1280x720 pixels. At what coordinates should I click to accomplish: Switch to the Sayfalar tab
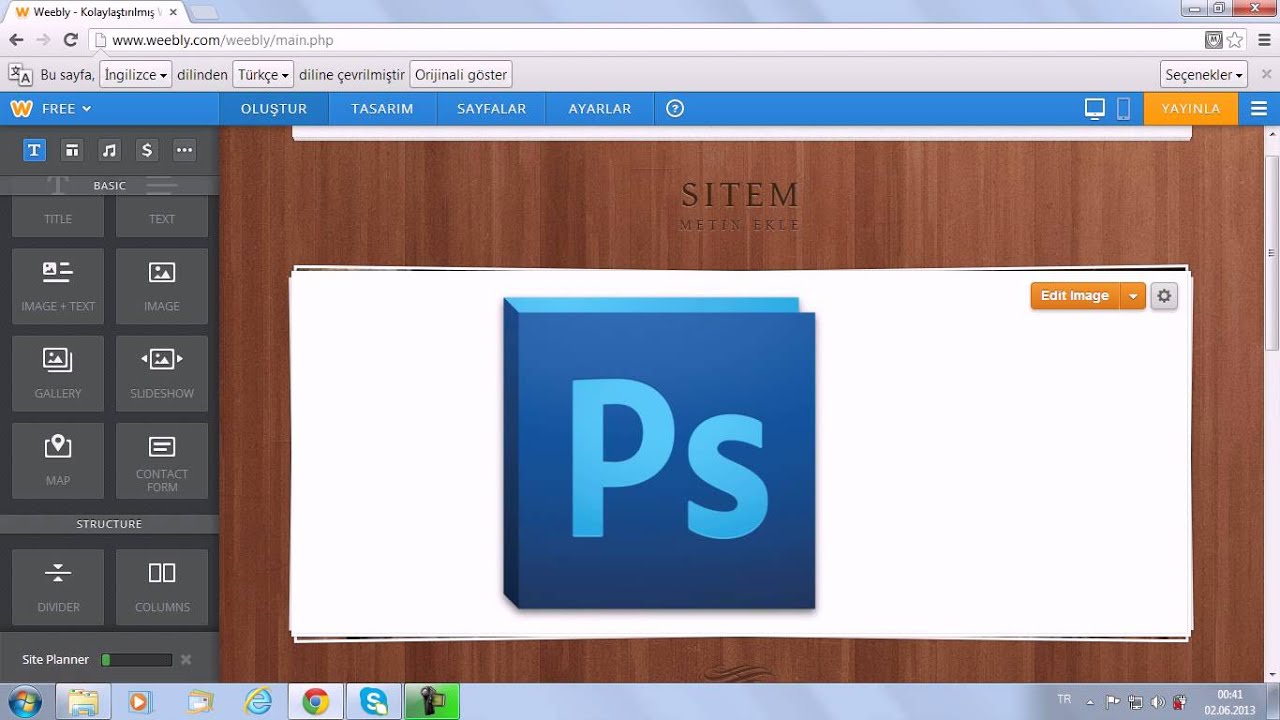point(492,109)
